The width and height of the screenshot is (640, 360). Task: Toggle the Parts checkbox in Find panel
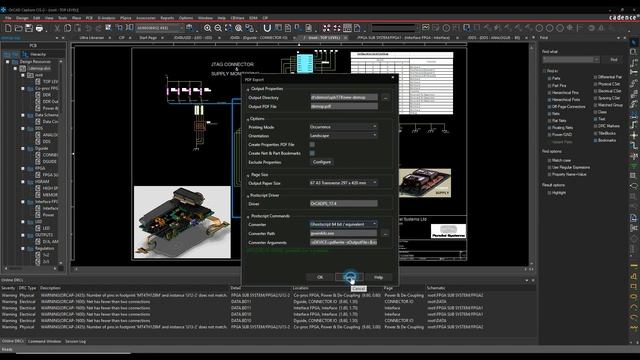coord(549,78)
